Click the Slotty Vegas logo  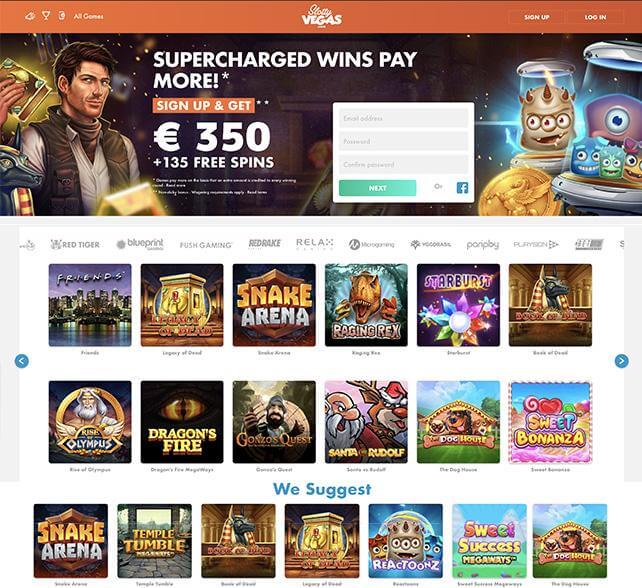[321, 16]
